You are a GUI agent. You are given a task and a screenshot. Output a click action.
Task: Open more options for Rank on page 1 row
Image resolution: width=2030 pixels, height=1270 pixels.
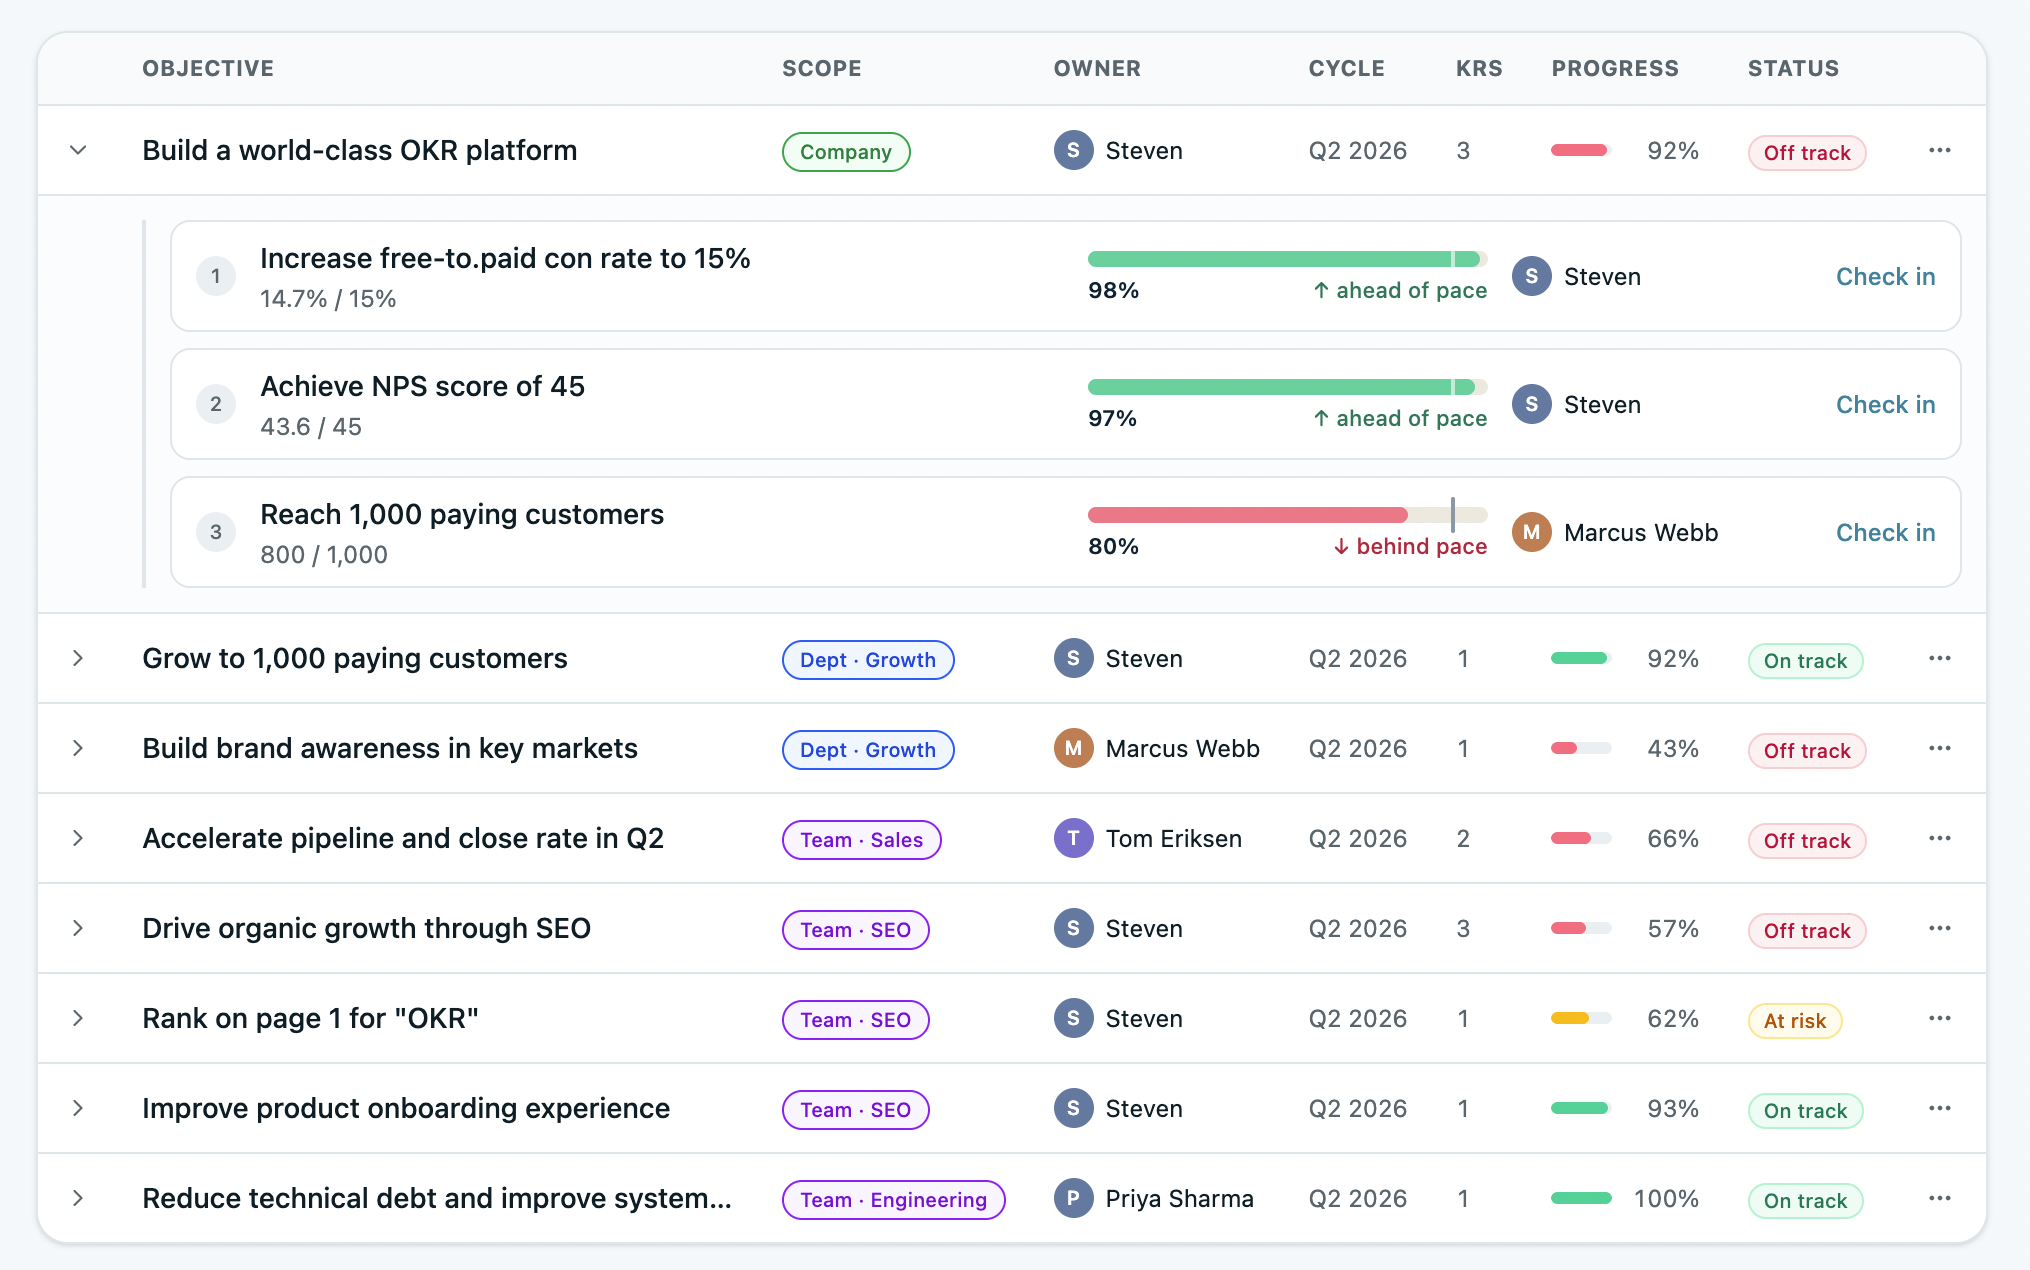click(x=1940, y=1019)
